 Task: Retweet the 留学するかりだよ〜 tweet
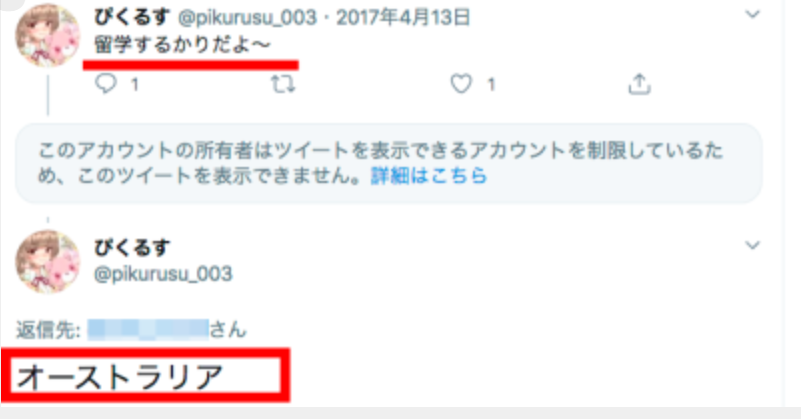point(283,84)
